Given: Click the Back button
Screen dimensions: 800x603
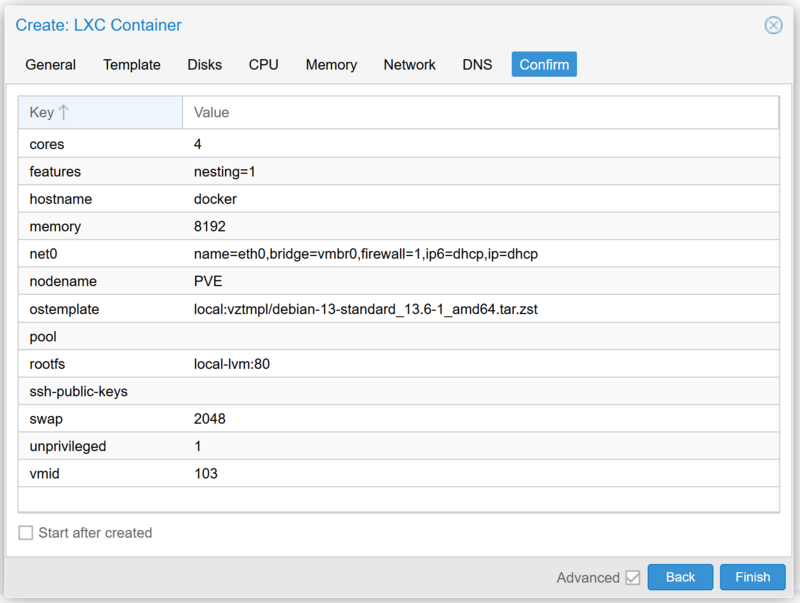Looking at the screenshot, I should click(680, 577).
